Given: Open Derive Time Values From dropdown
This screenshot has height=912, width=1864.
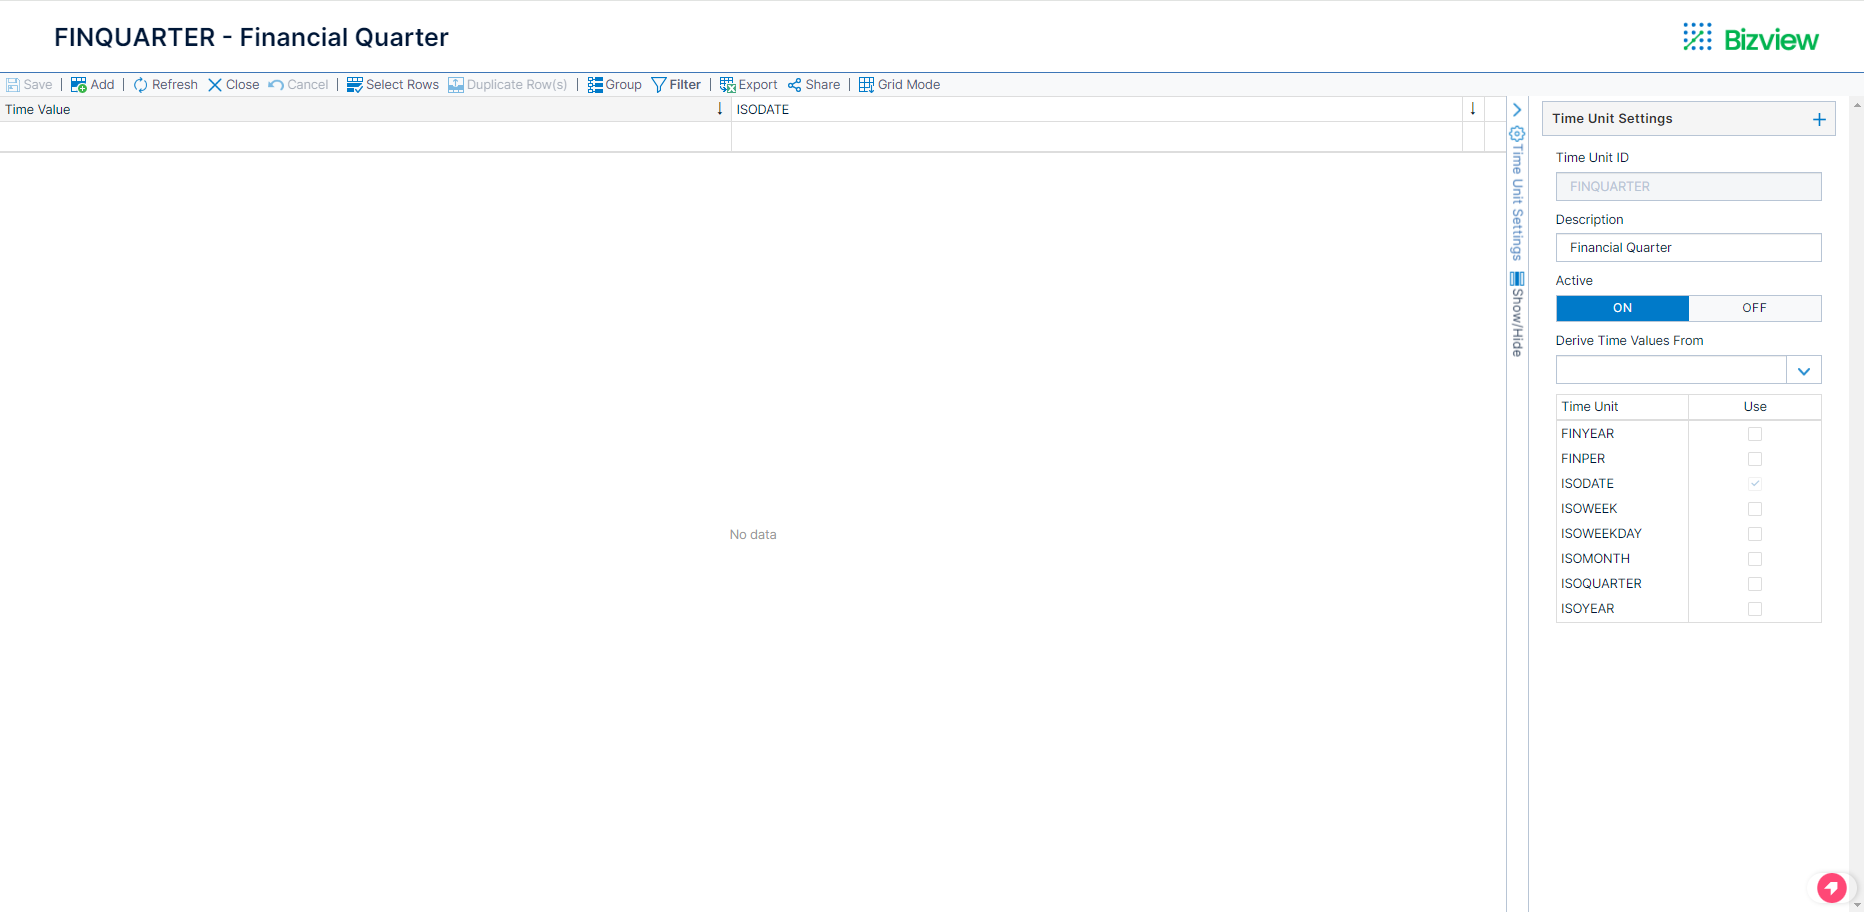Looking at the screenshot, I should coord(1803,371).
